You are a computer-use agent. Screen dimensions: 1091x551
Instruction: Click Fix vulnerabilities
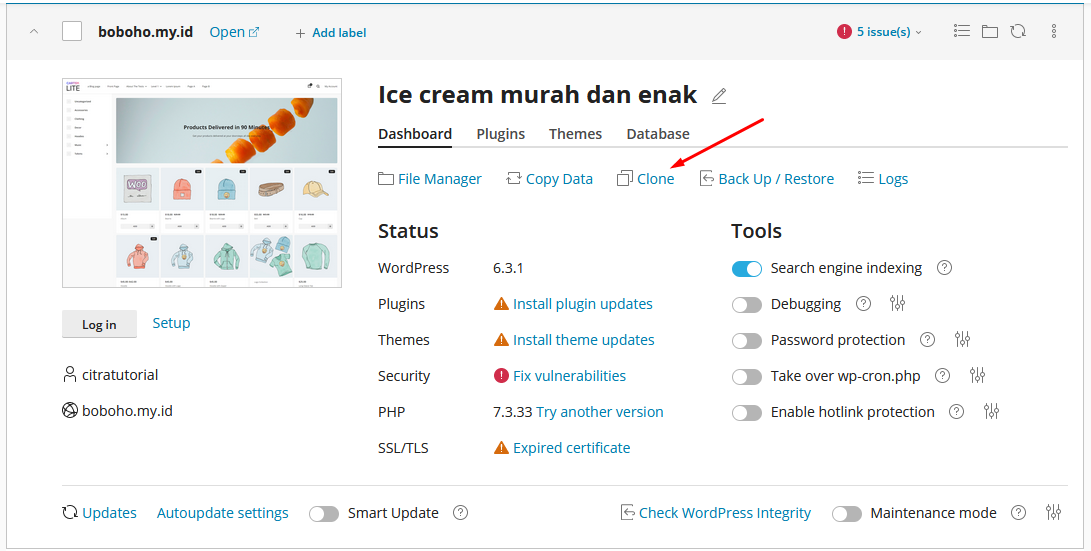[x=569, y=376]
